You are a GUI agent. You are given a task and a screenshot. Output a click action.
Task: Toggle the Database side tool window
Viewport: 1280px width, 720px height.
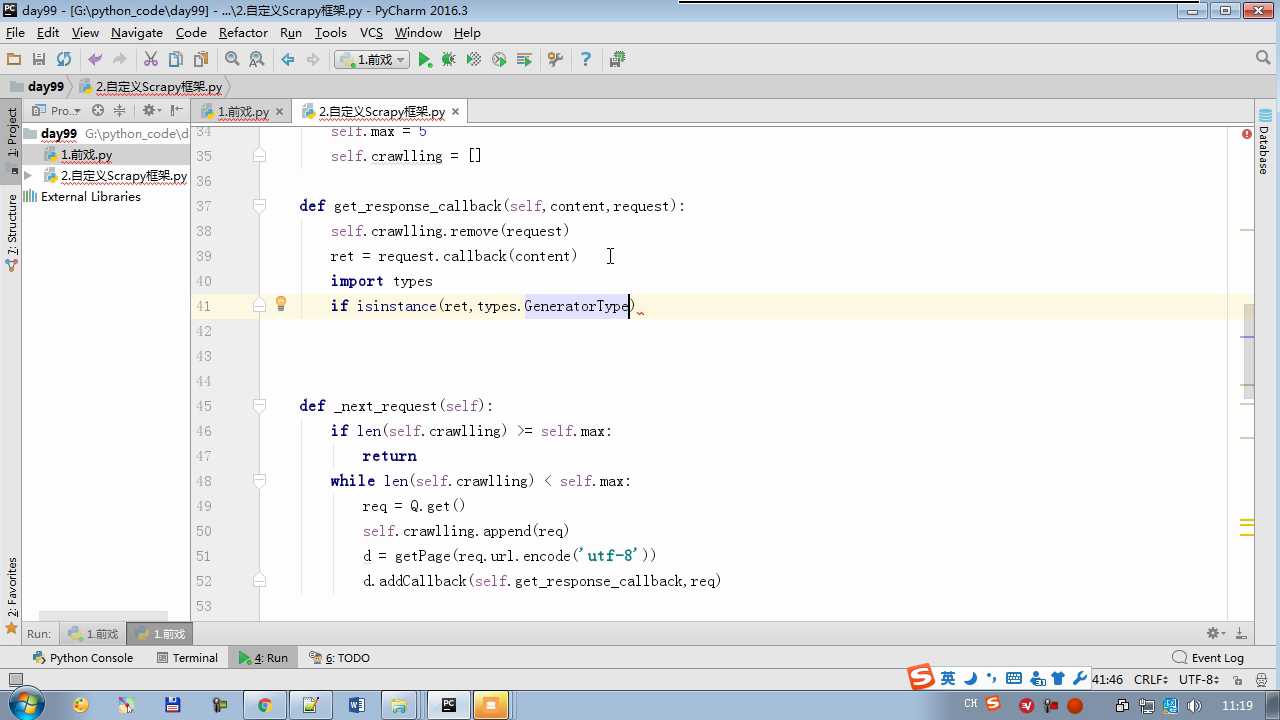(x=1264, y=142)
